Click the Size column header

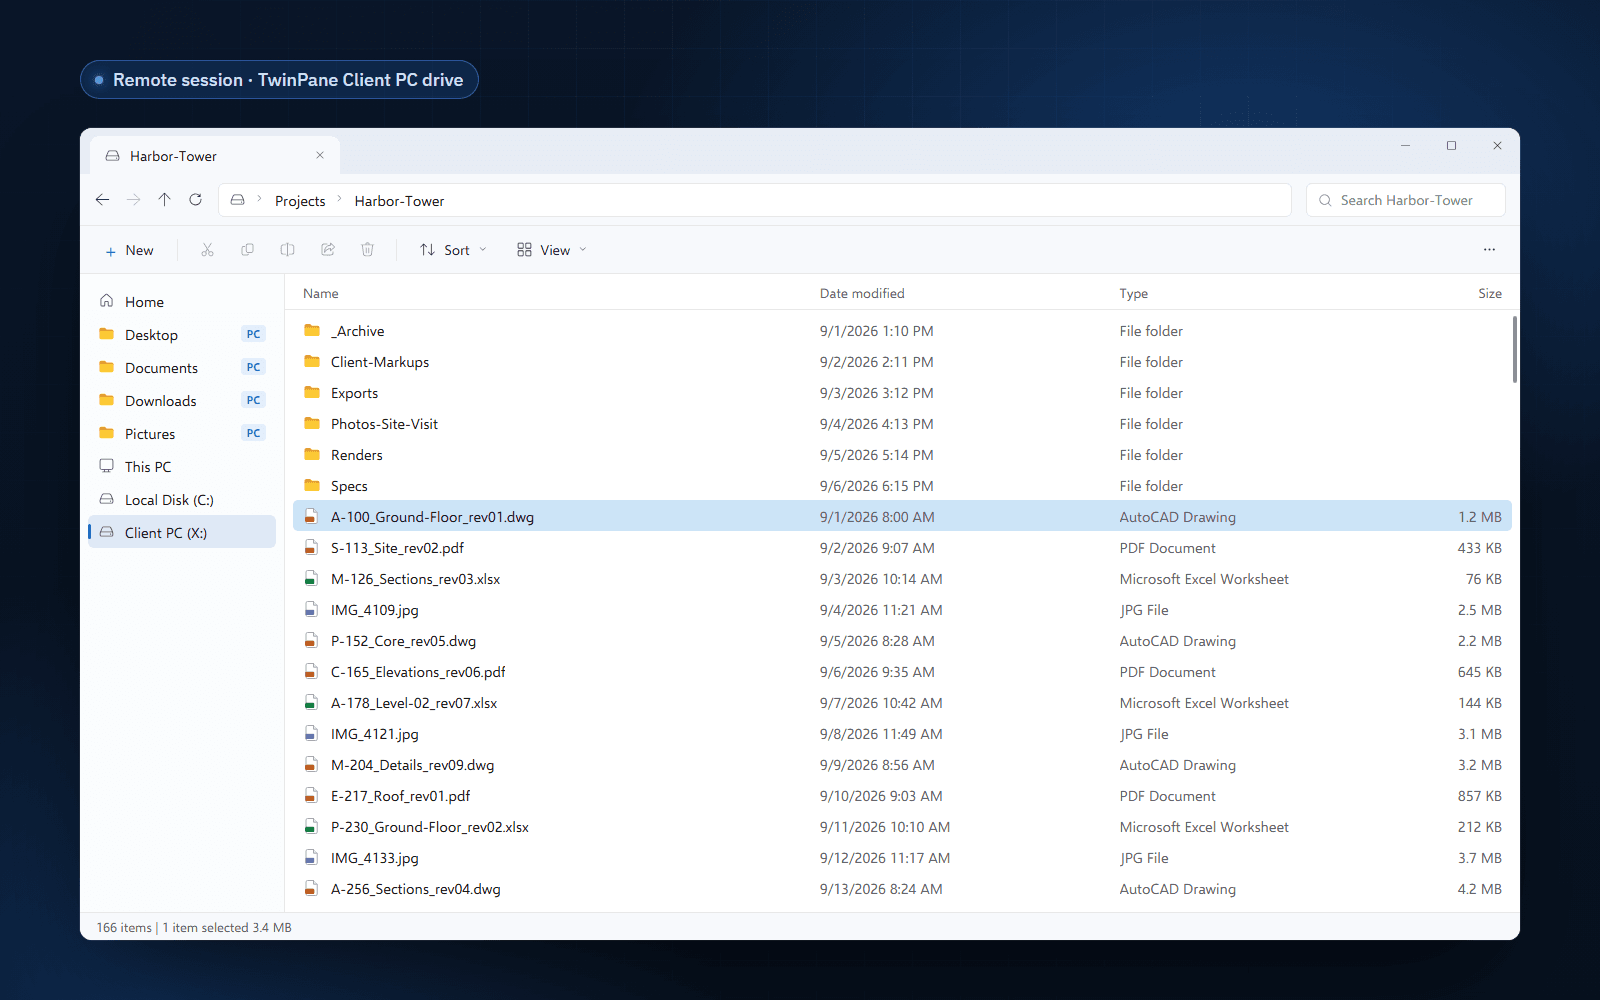point(1490,293)
